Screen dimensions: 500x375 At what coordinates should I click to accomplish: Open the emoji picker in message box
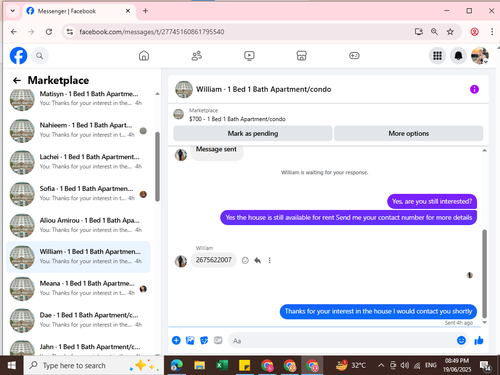tap(461, 340)
